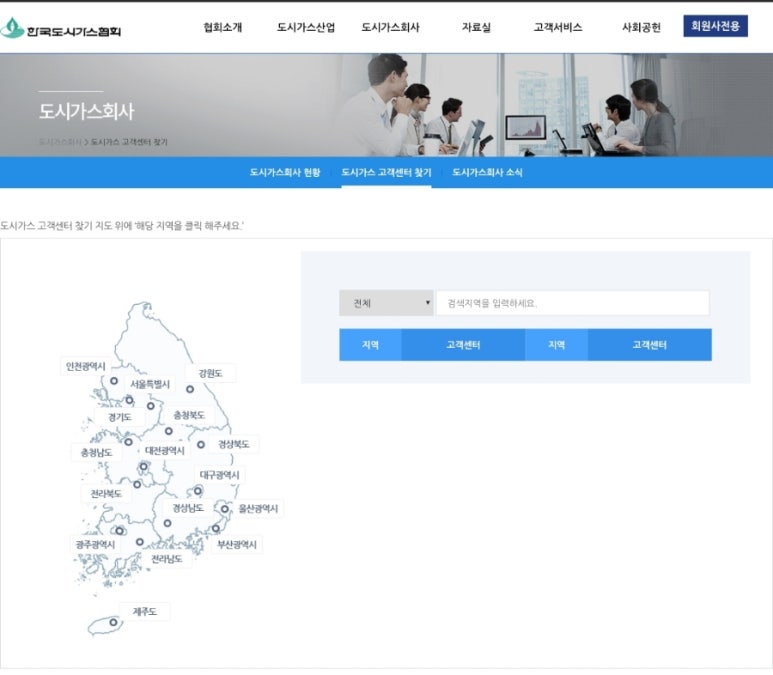Click the map marker dot for 충청북도
Screen dimensions: 773x675
[x=169, y=431]
